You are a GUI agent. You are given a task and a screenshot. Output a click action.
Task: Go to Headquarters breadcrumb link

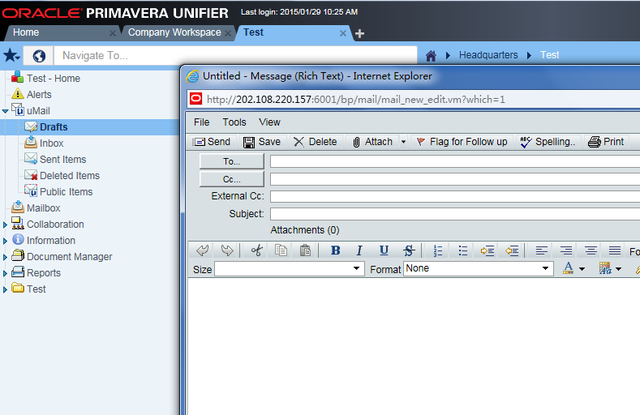pyautogui.click(x=488, y=55)
